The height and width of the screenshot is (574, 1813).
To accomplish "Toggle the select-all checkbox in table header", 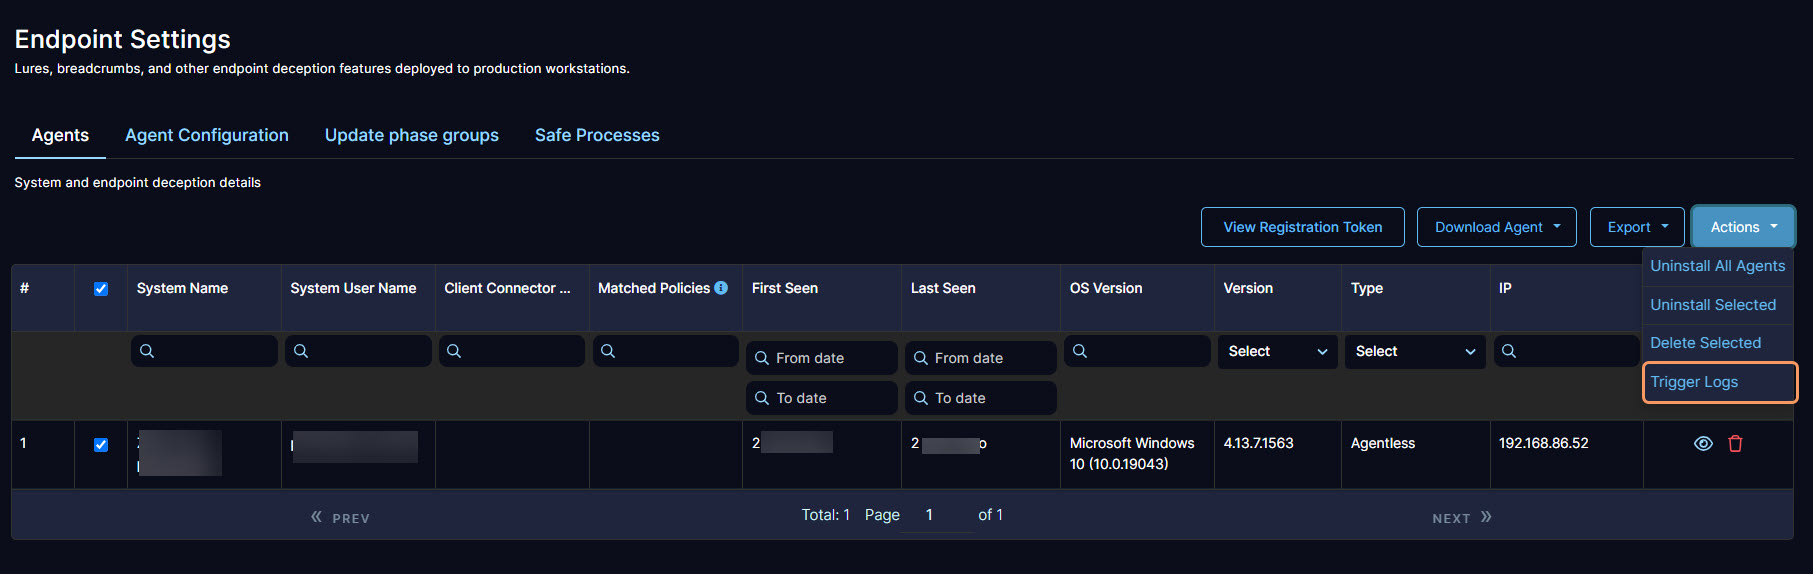I will [x=101, y=289].
